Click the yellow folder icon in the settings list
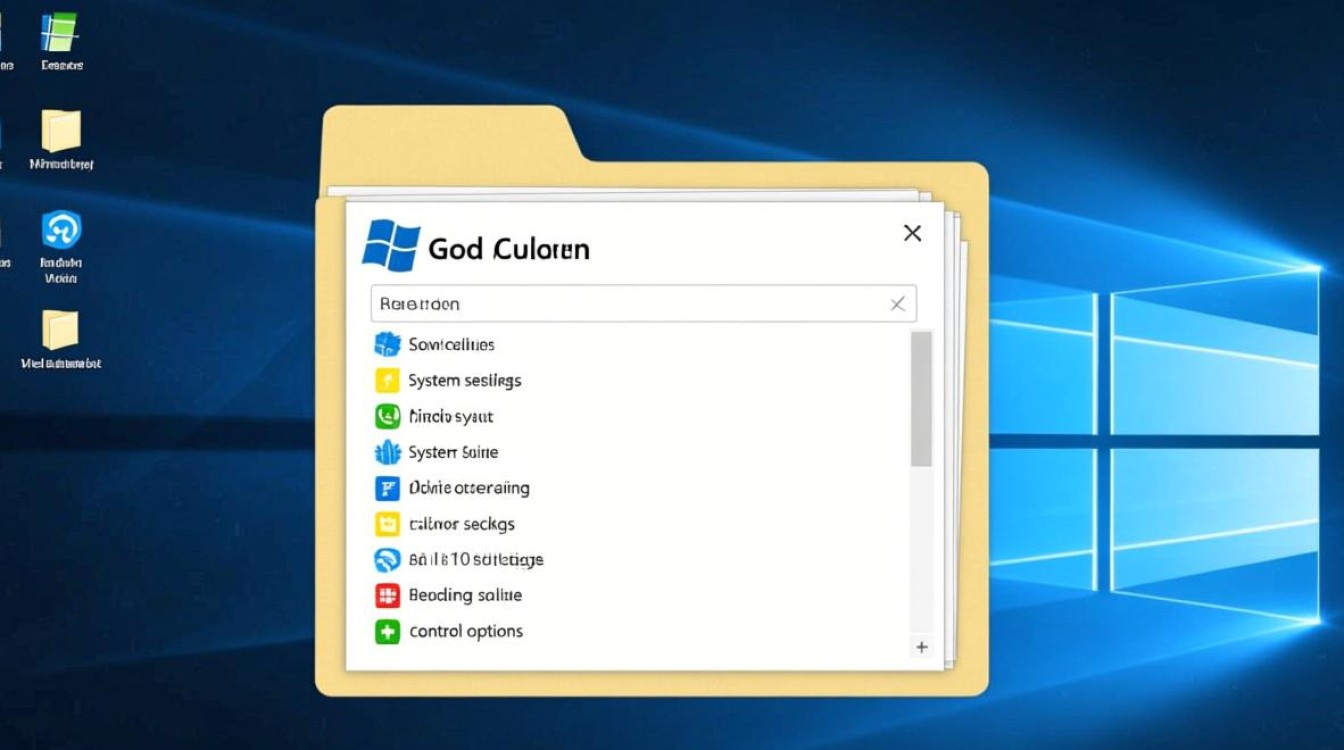The height and width of the screenshot is (750, 1344). pos(387,523)
